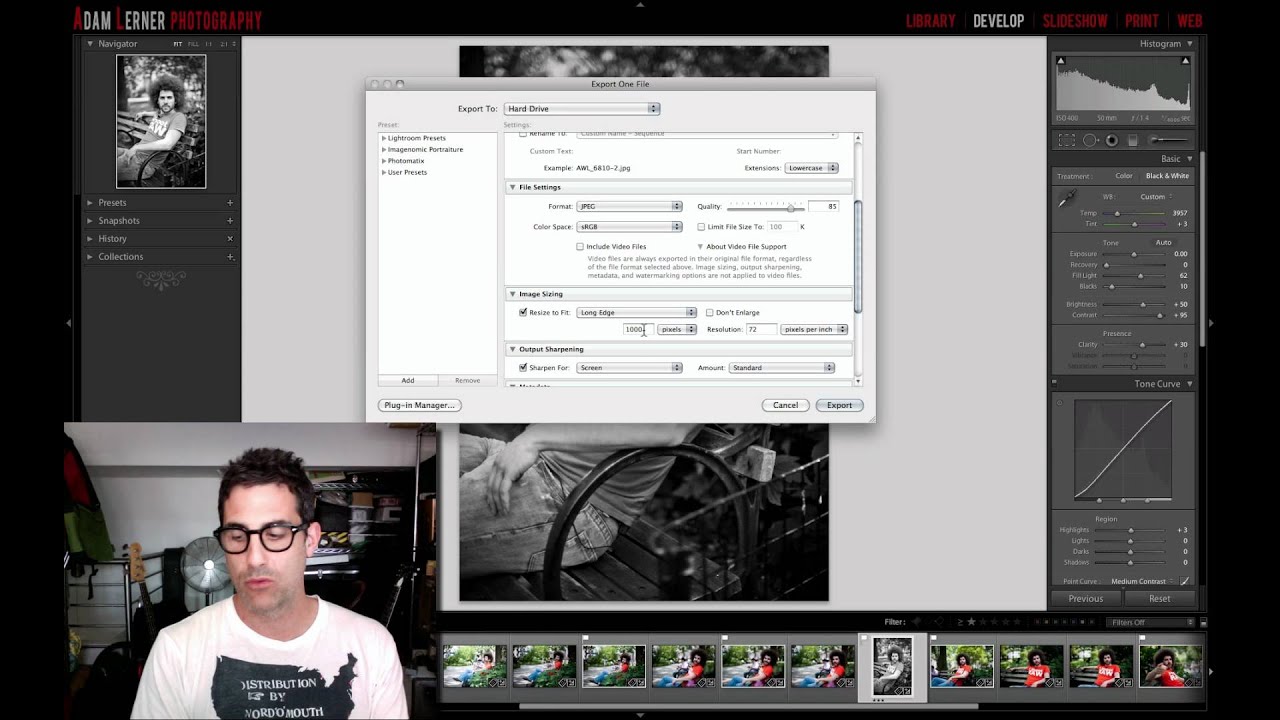1280x720 pixels.
Task: Open the Long Edge resize dropdown
Action: pyautogui.click(x=636, y=313)
